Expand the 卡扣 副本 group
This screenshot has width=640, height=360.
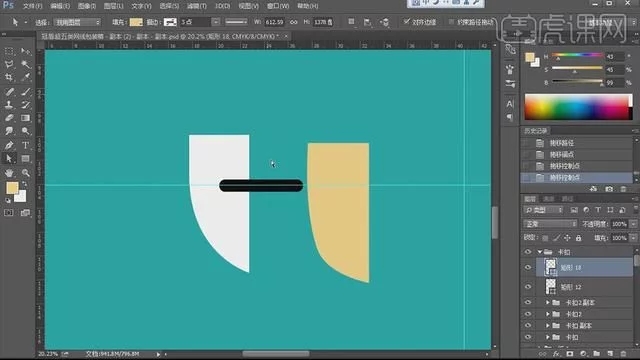tap(548, 325)
